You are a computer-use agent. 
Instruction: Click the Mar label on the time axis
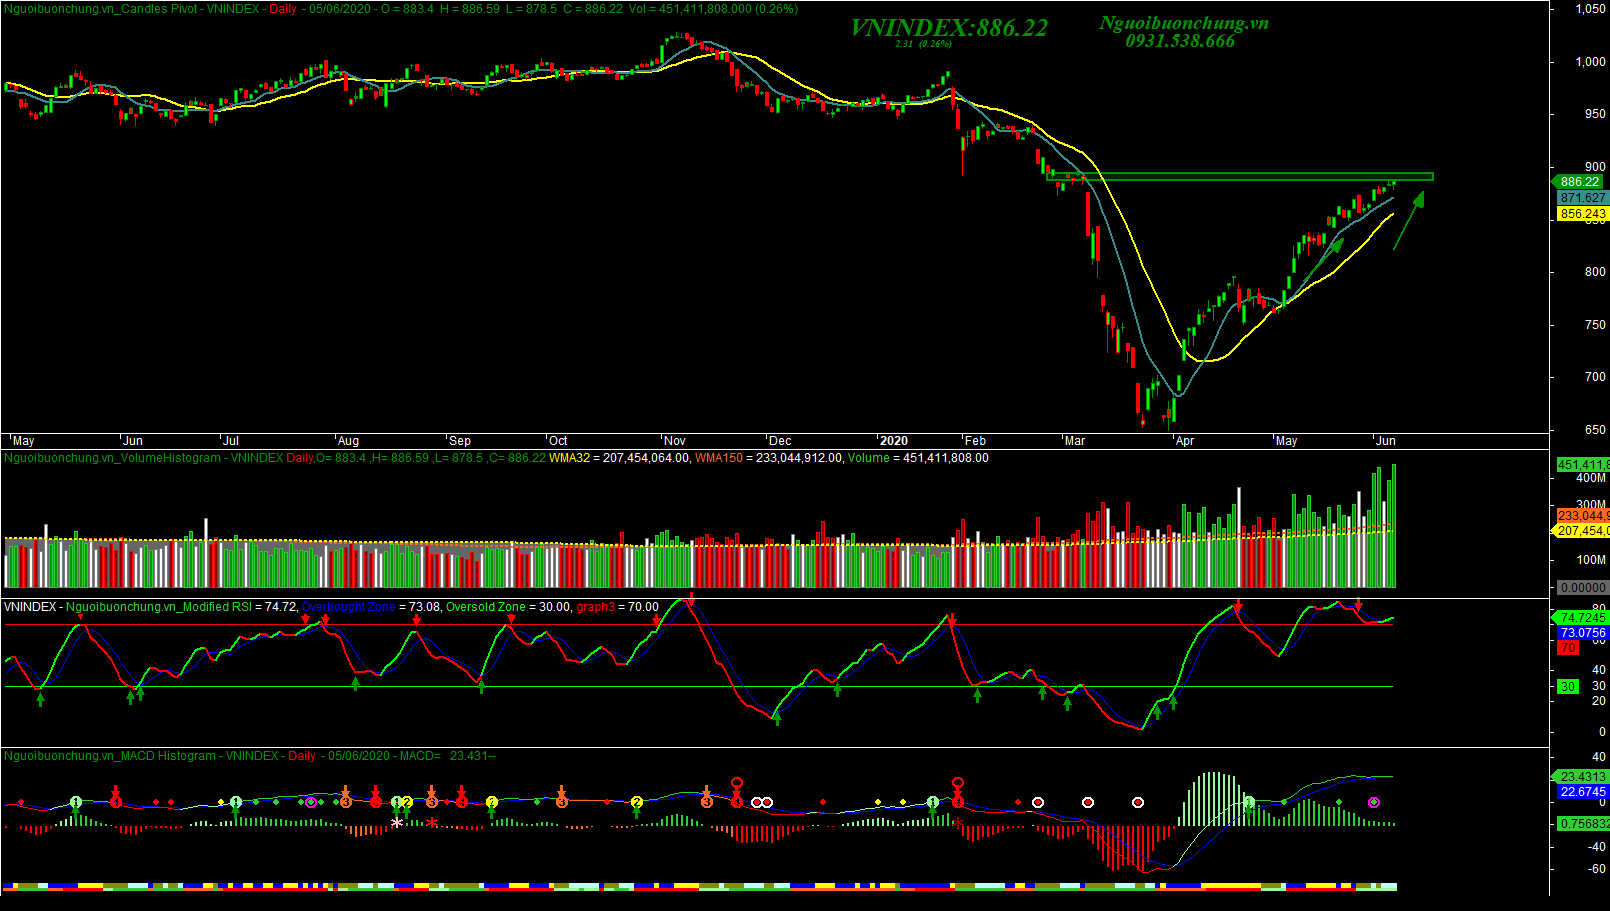(1075, 441)
